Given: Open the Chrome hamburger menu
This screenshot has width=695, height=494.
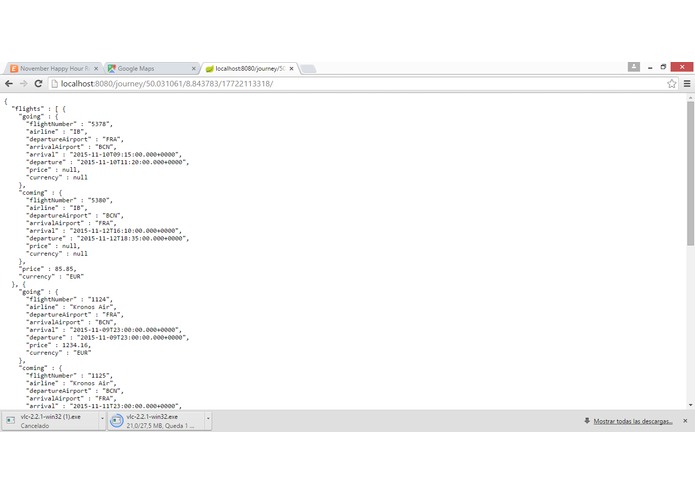Looking at the screenshot, I should point(687,84).
